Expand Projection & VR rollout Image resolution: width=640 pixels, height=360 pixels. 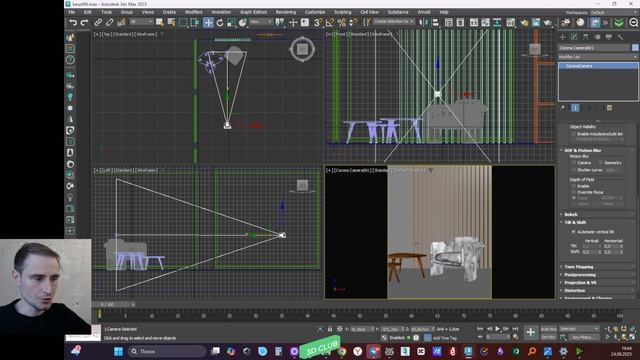pos(580,282)
